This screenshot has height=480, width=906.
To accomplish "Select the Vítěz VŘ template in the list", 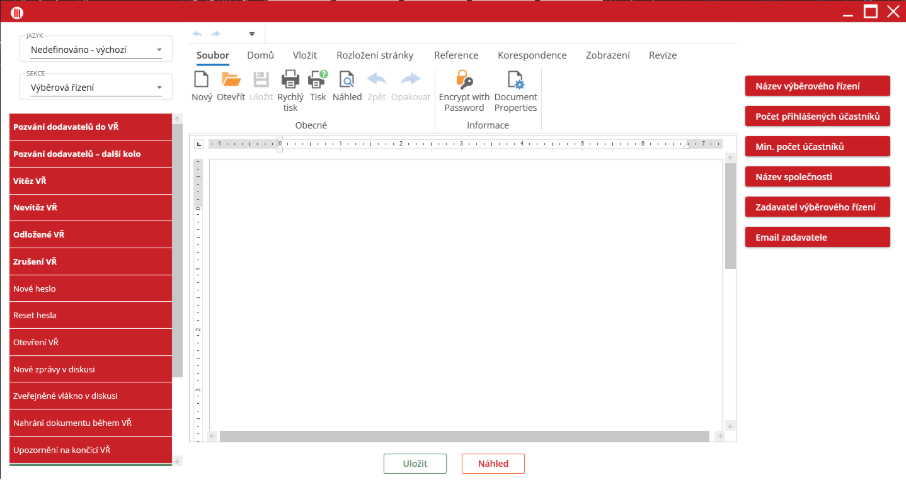I will pyautogui.click(x=90, y=181).
